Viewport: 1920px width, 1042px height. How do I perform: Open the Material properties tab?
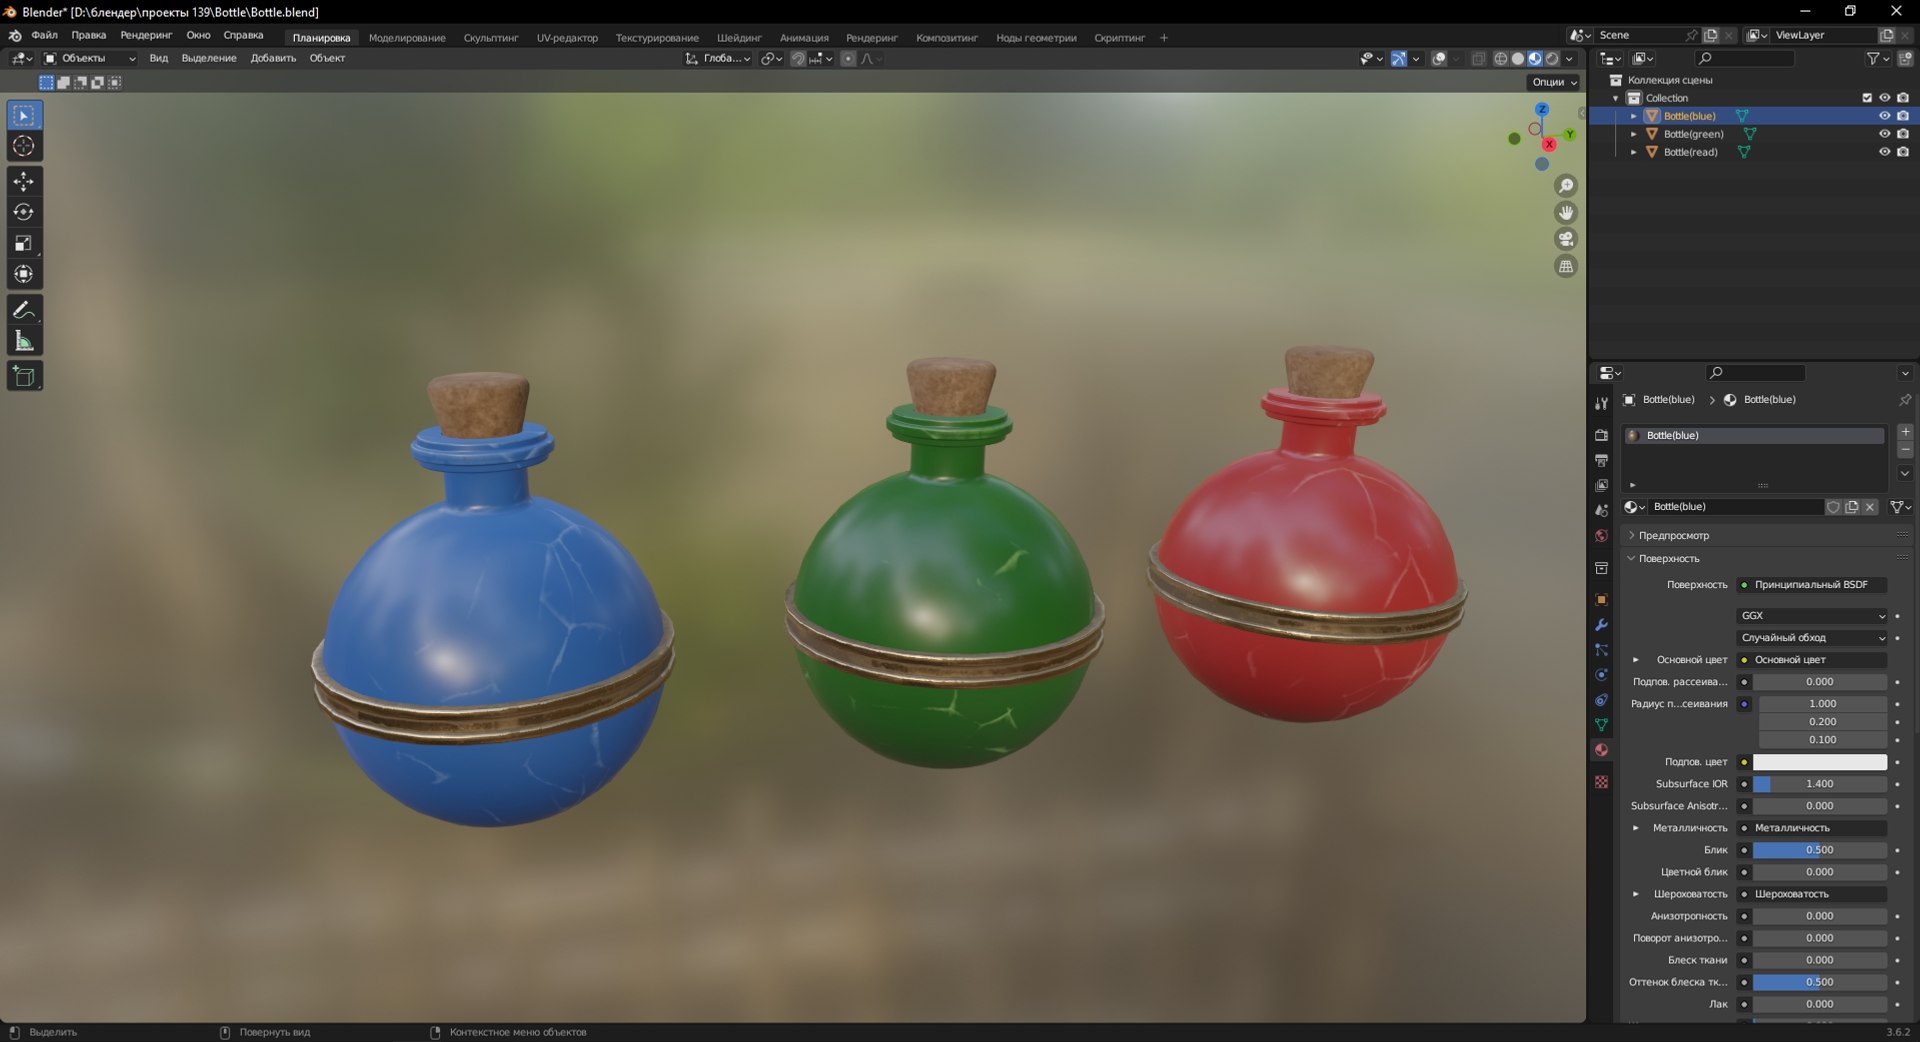click(x=1601, y=750)
